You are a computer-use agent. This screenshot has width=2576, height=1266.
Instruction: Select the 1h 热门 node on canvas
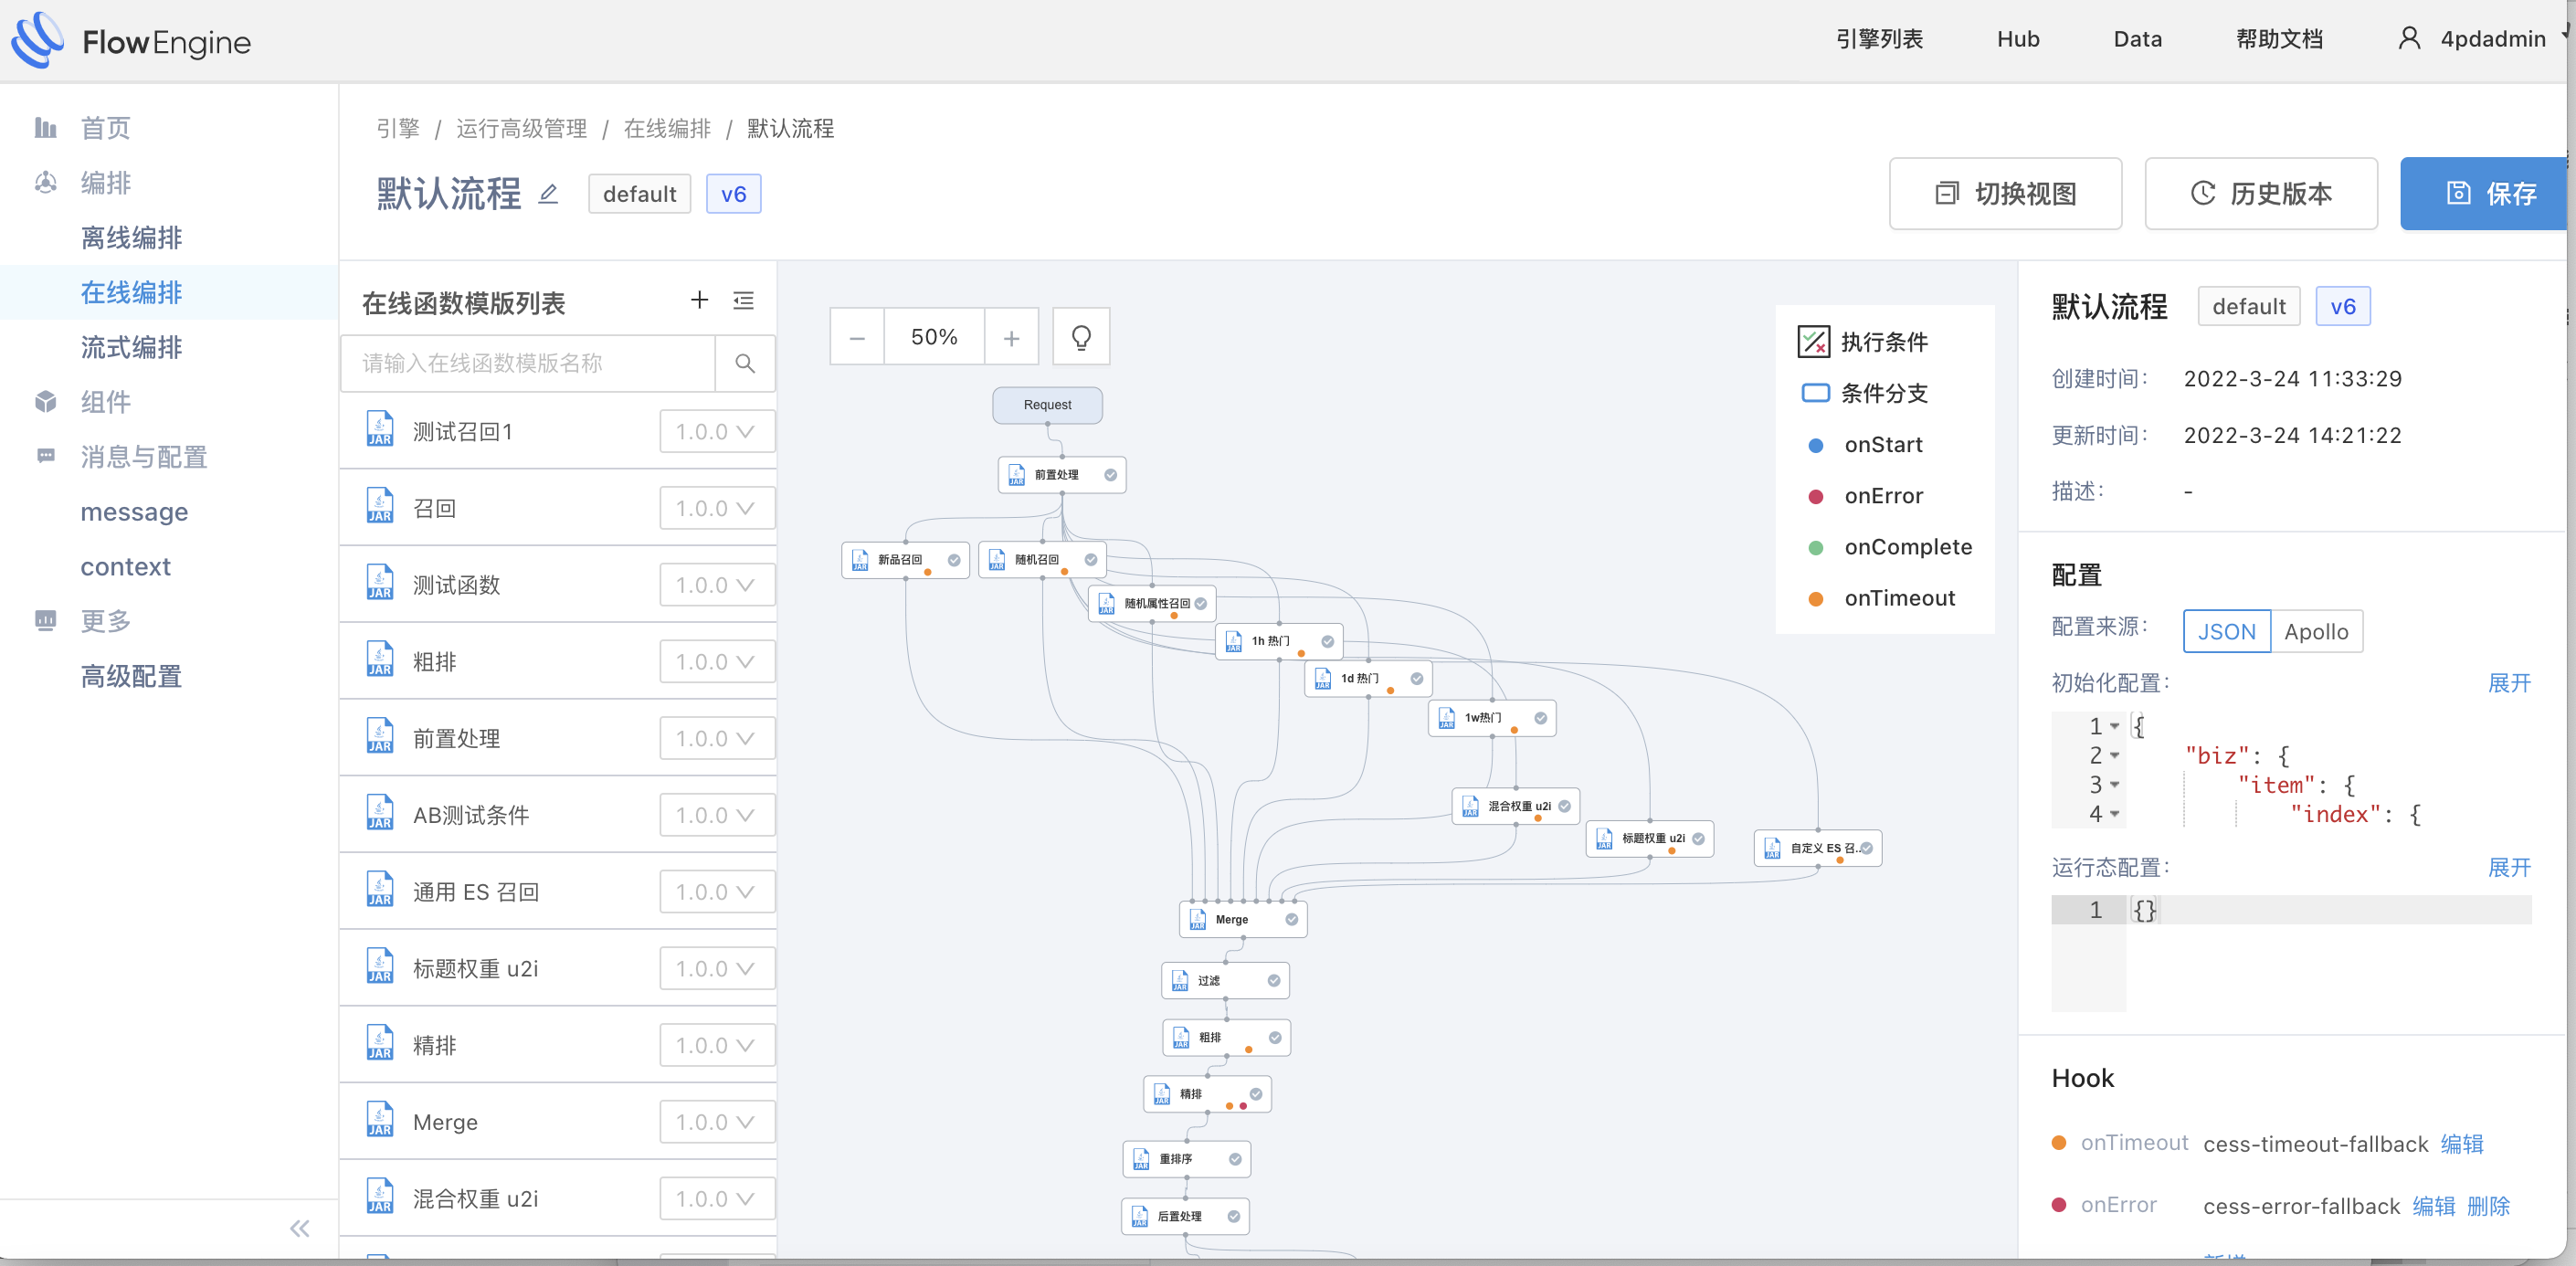(x=1279, y=641)
